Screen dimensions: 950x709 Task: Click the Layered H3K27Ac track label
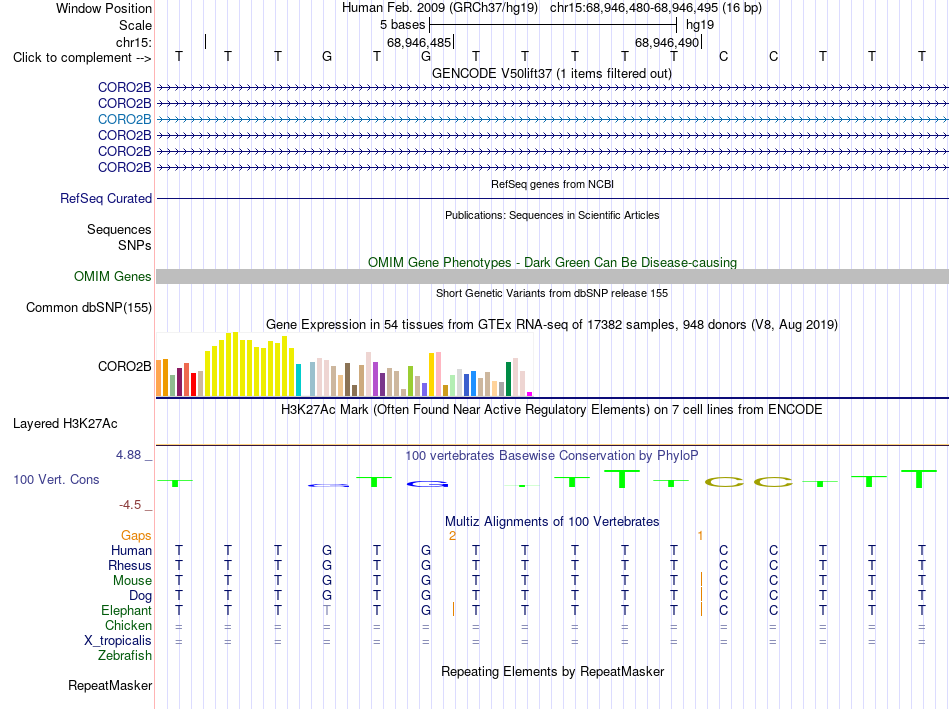(x=65, y=424)
